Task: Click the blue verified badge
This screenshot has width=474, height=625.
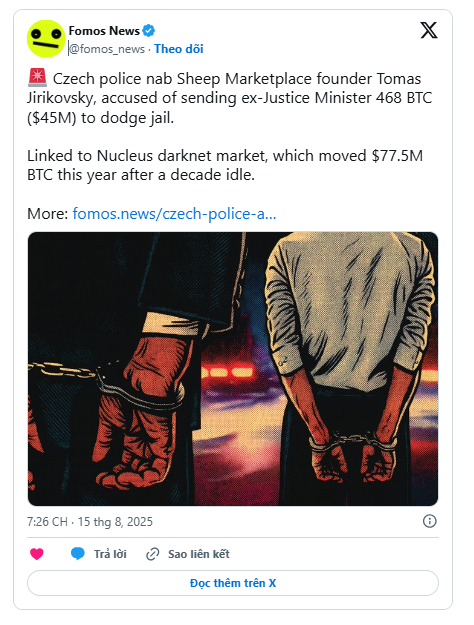Action: click(149, 30)
